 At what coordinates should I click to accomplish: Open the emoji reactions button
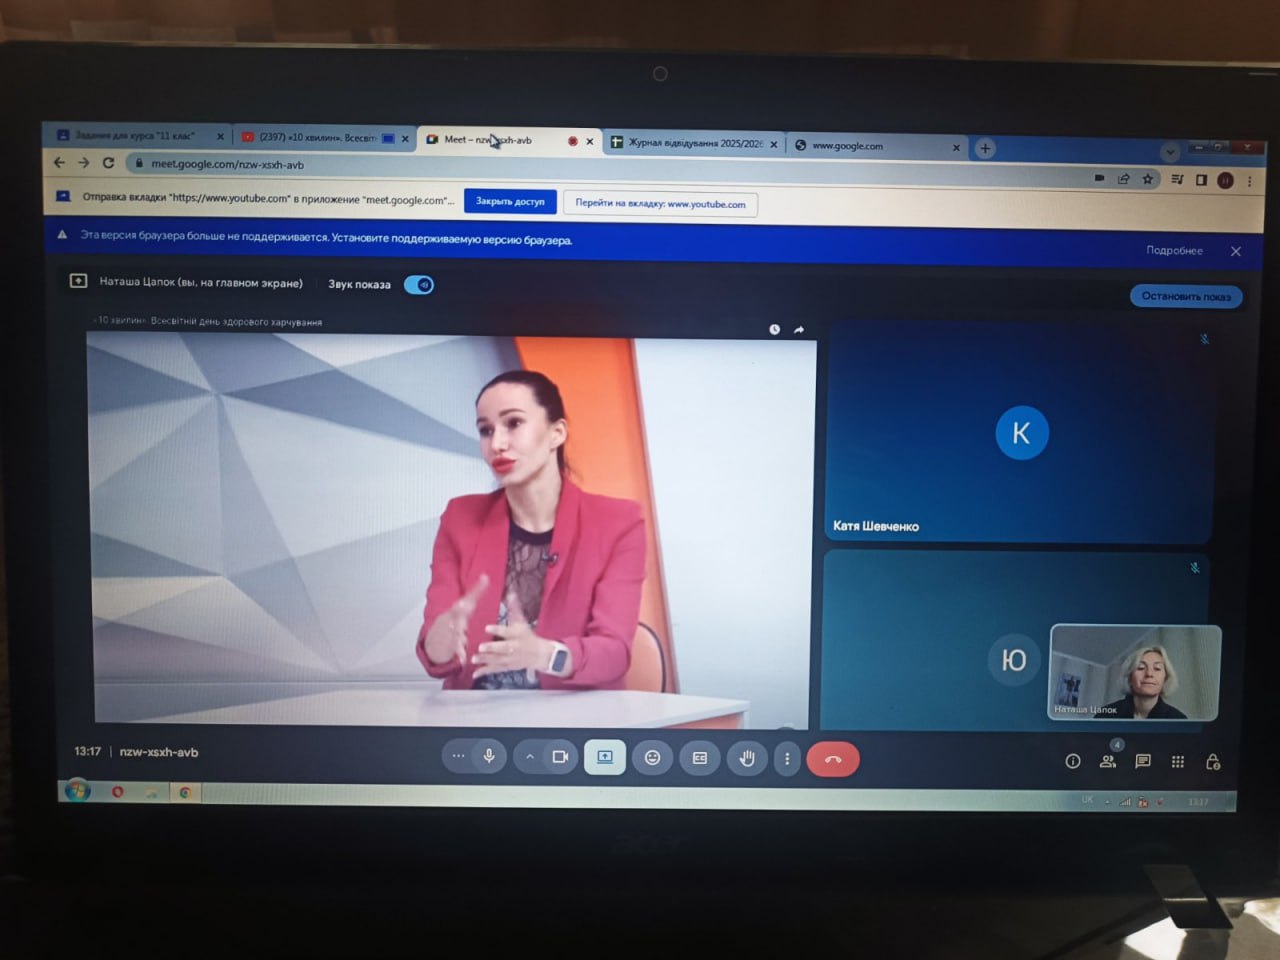652,758
